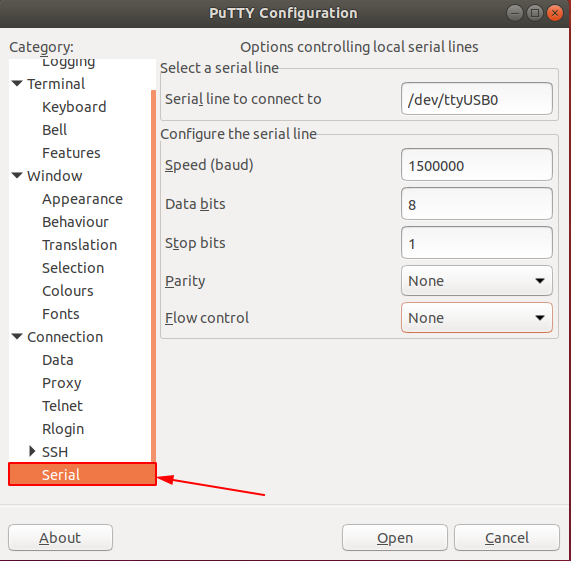Collapse the Terminal category
571x561 pixels.
17,83
